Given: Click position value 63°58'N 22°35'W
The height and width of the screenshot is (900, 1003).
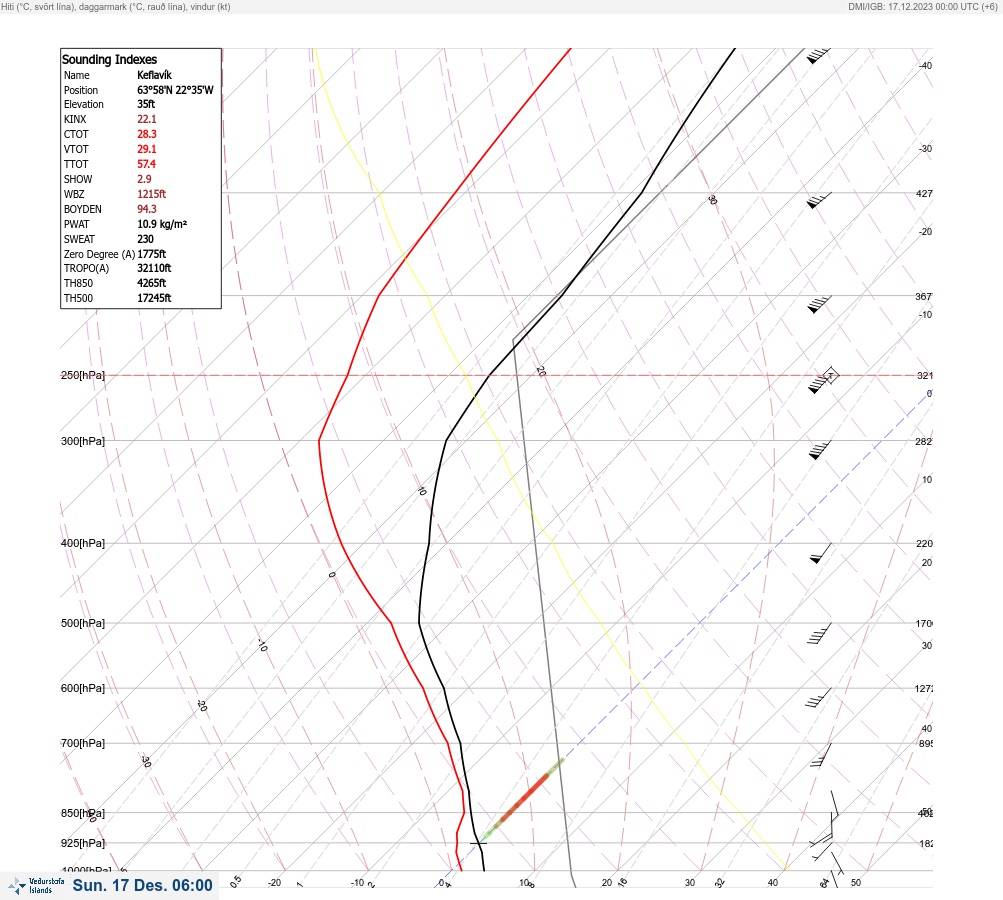Looking at the screenshot, I should pos(175,90).
